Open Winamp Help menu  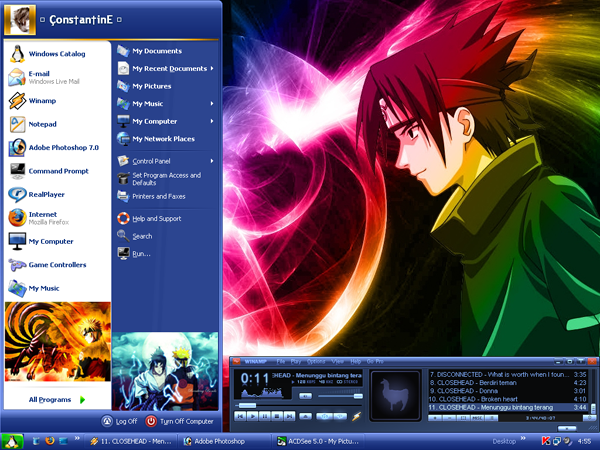[x=355, y=362]
